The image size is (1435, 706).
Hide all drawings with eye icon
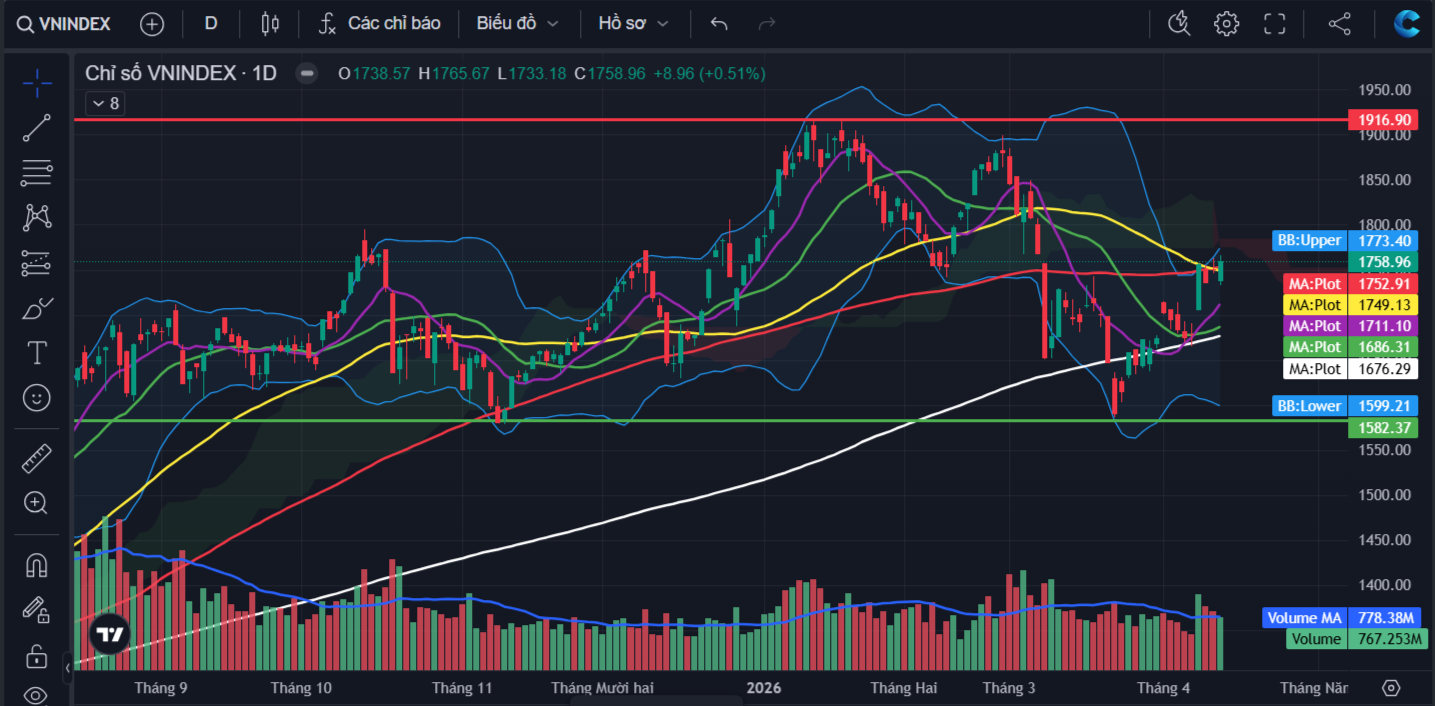[x=37, y=694]
